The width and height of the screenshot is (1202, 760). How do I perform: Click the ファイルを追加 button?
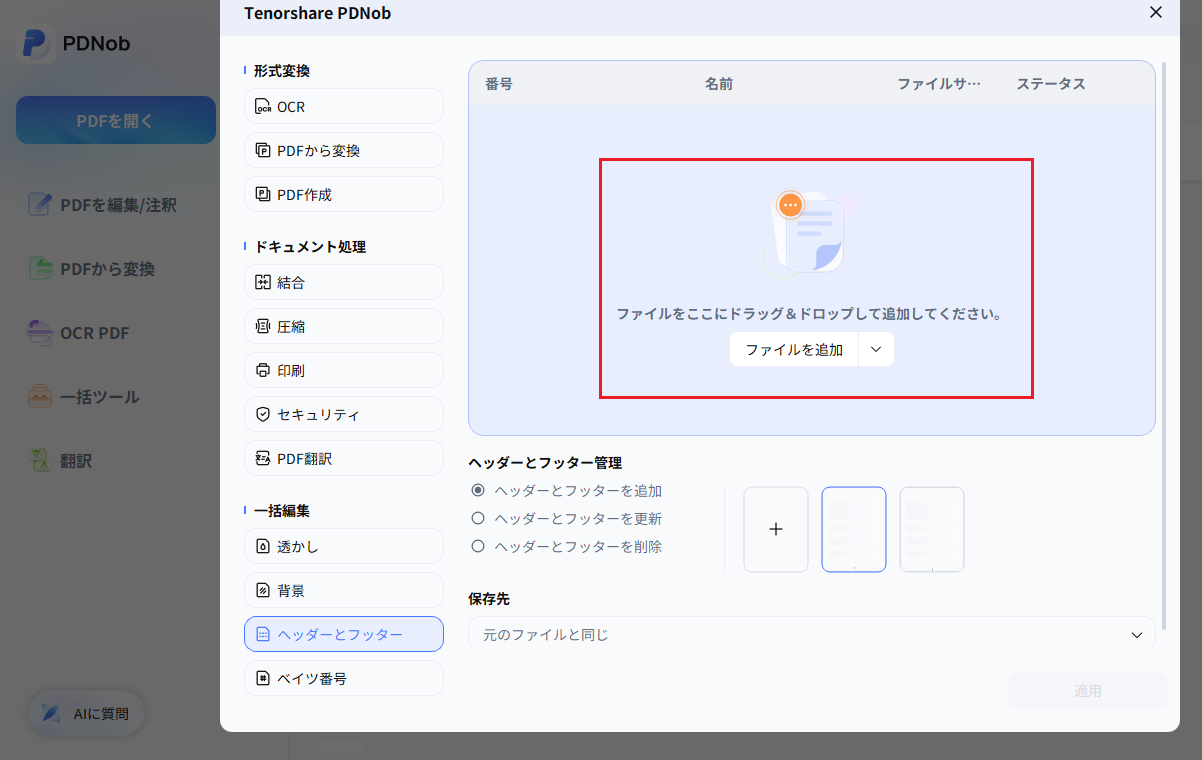794,350
